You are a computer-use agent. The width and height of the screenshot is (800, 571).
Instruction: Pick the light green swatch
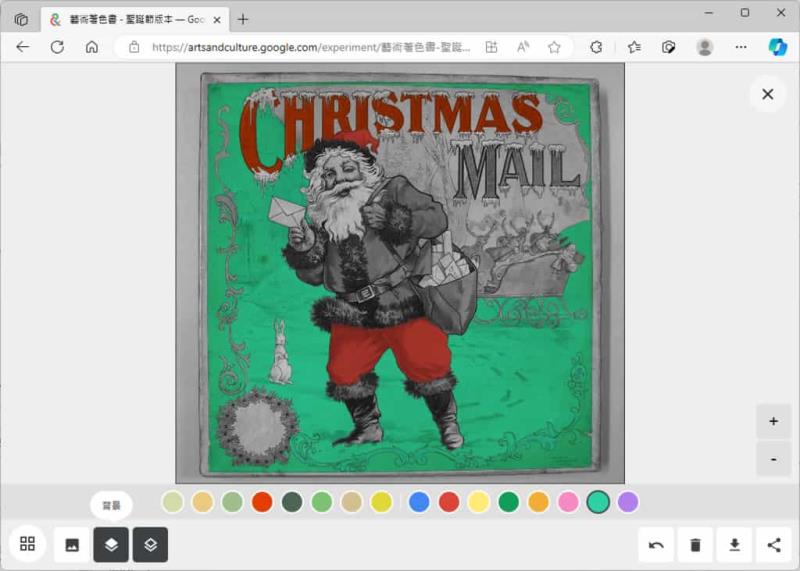[322, 502]
